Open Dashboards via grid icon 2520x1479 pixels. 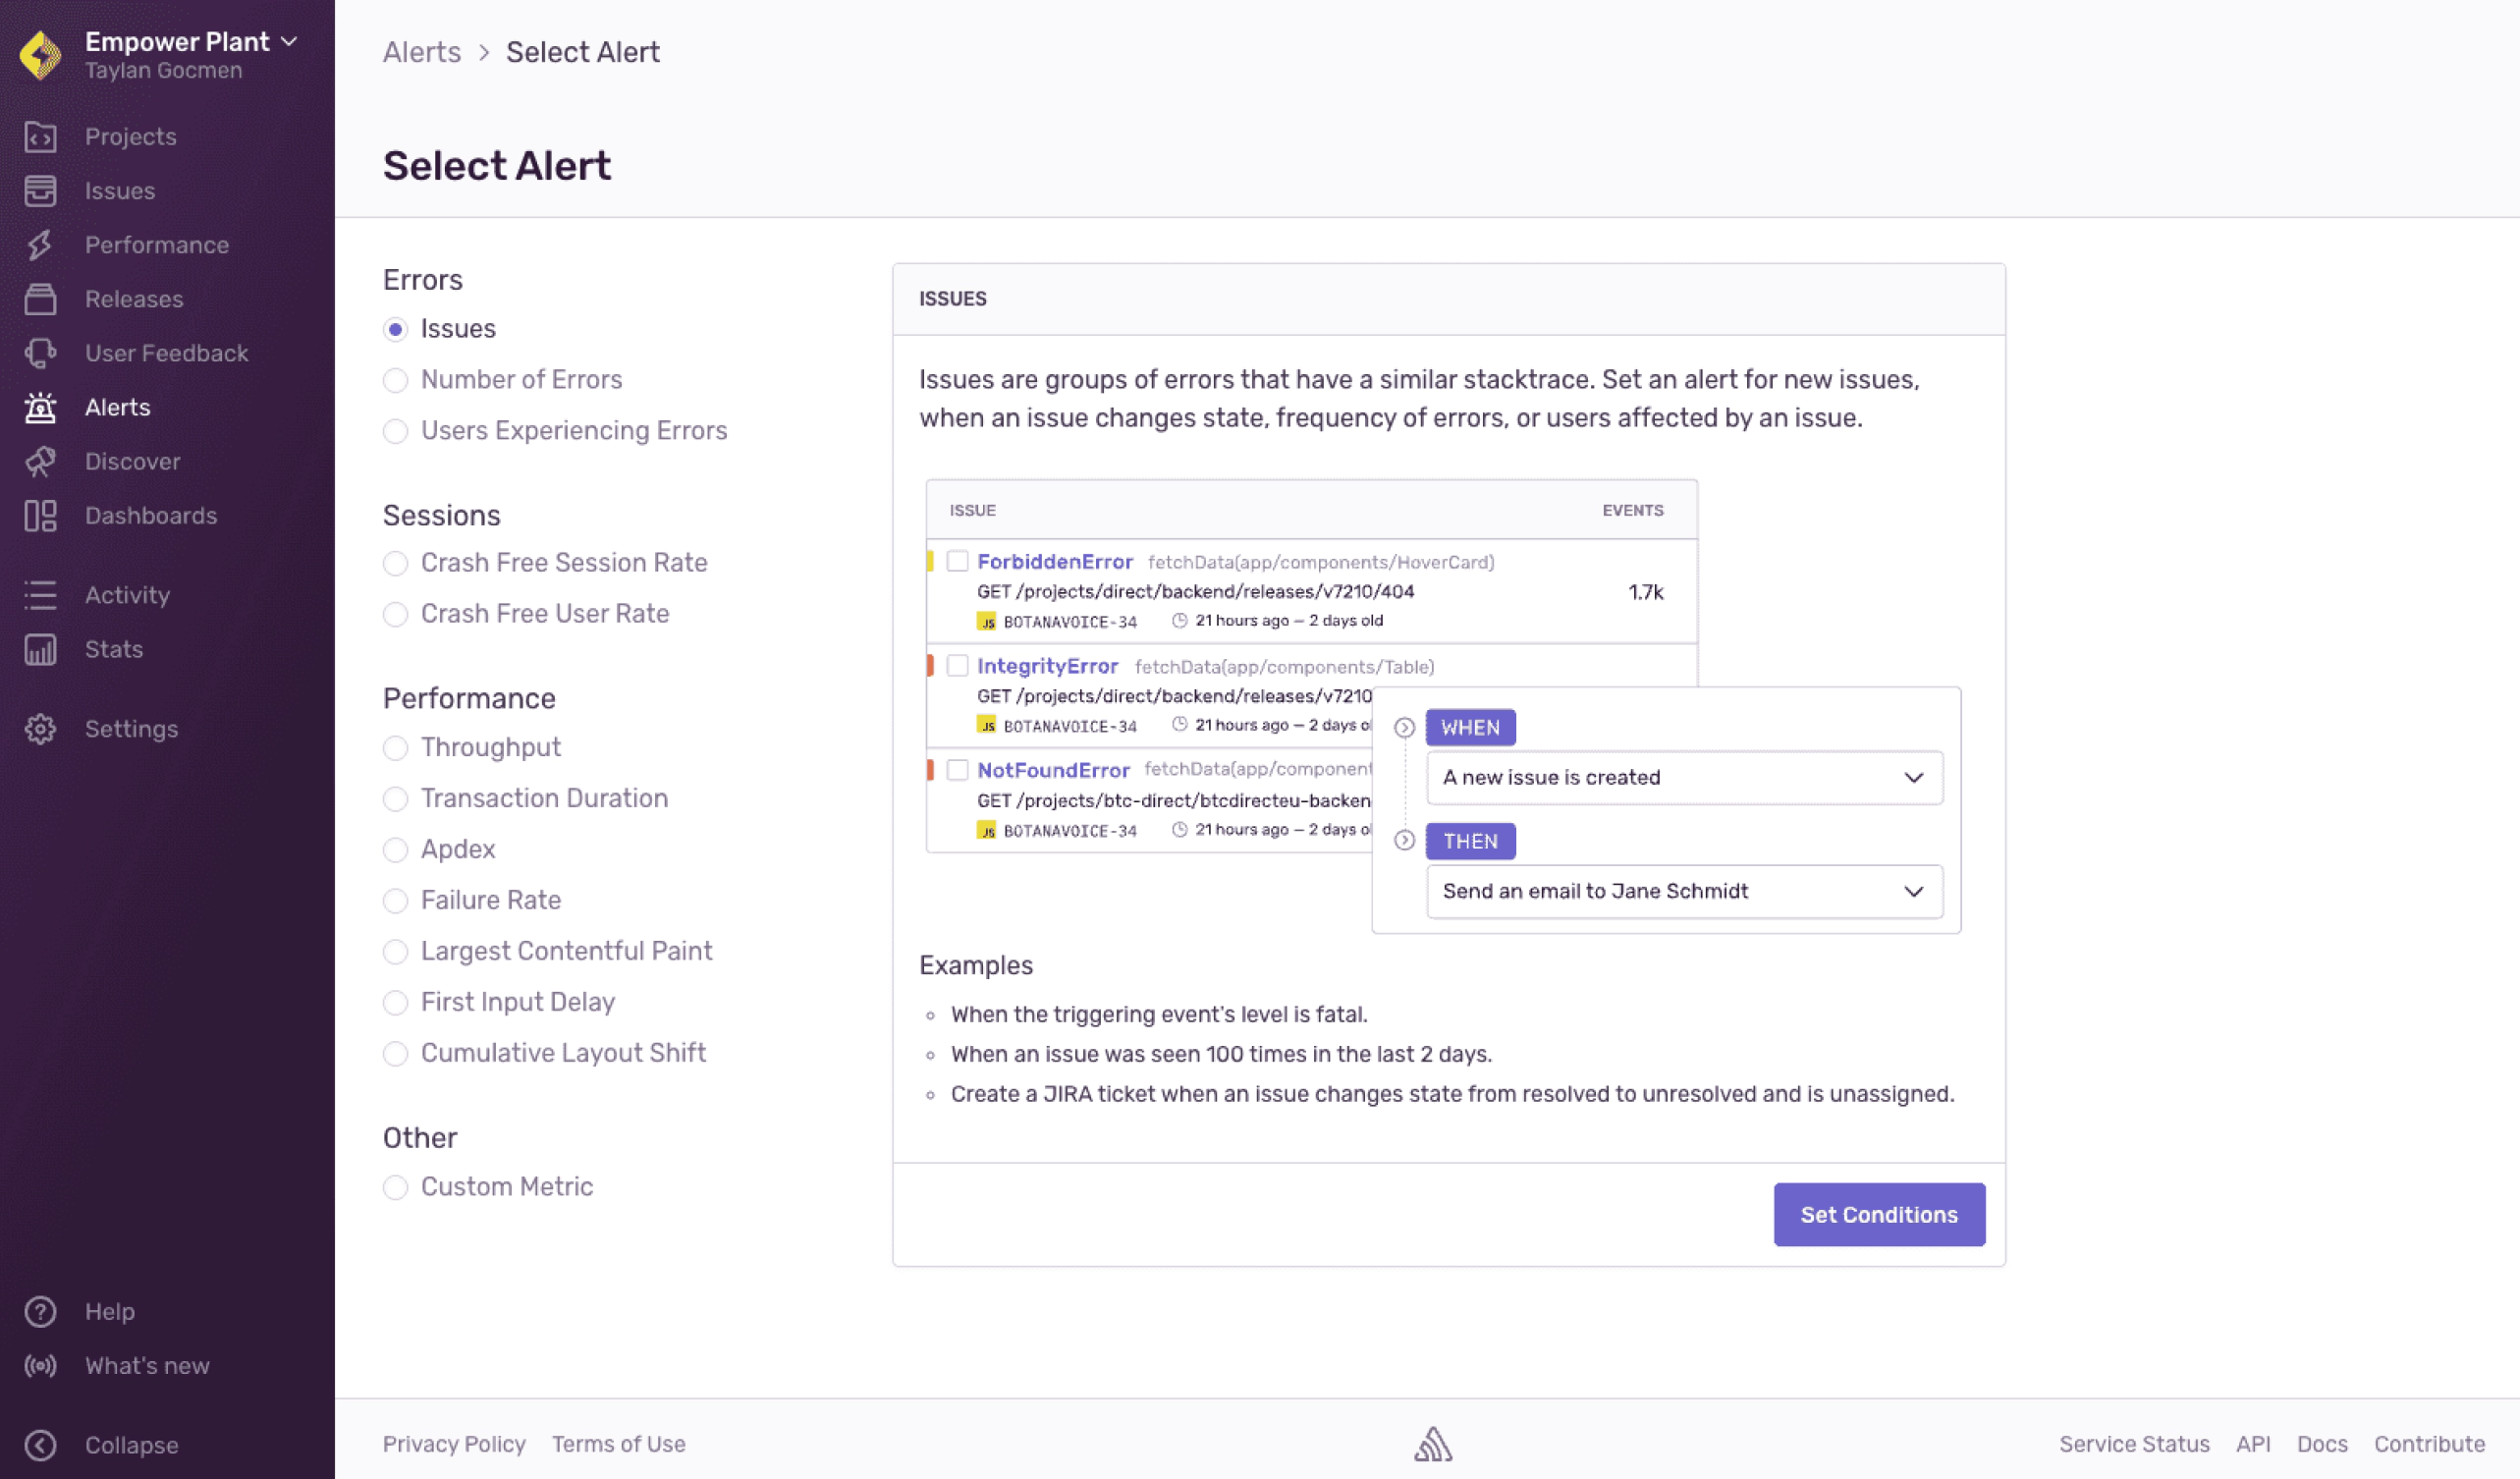tap(40, 515)
